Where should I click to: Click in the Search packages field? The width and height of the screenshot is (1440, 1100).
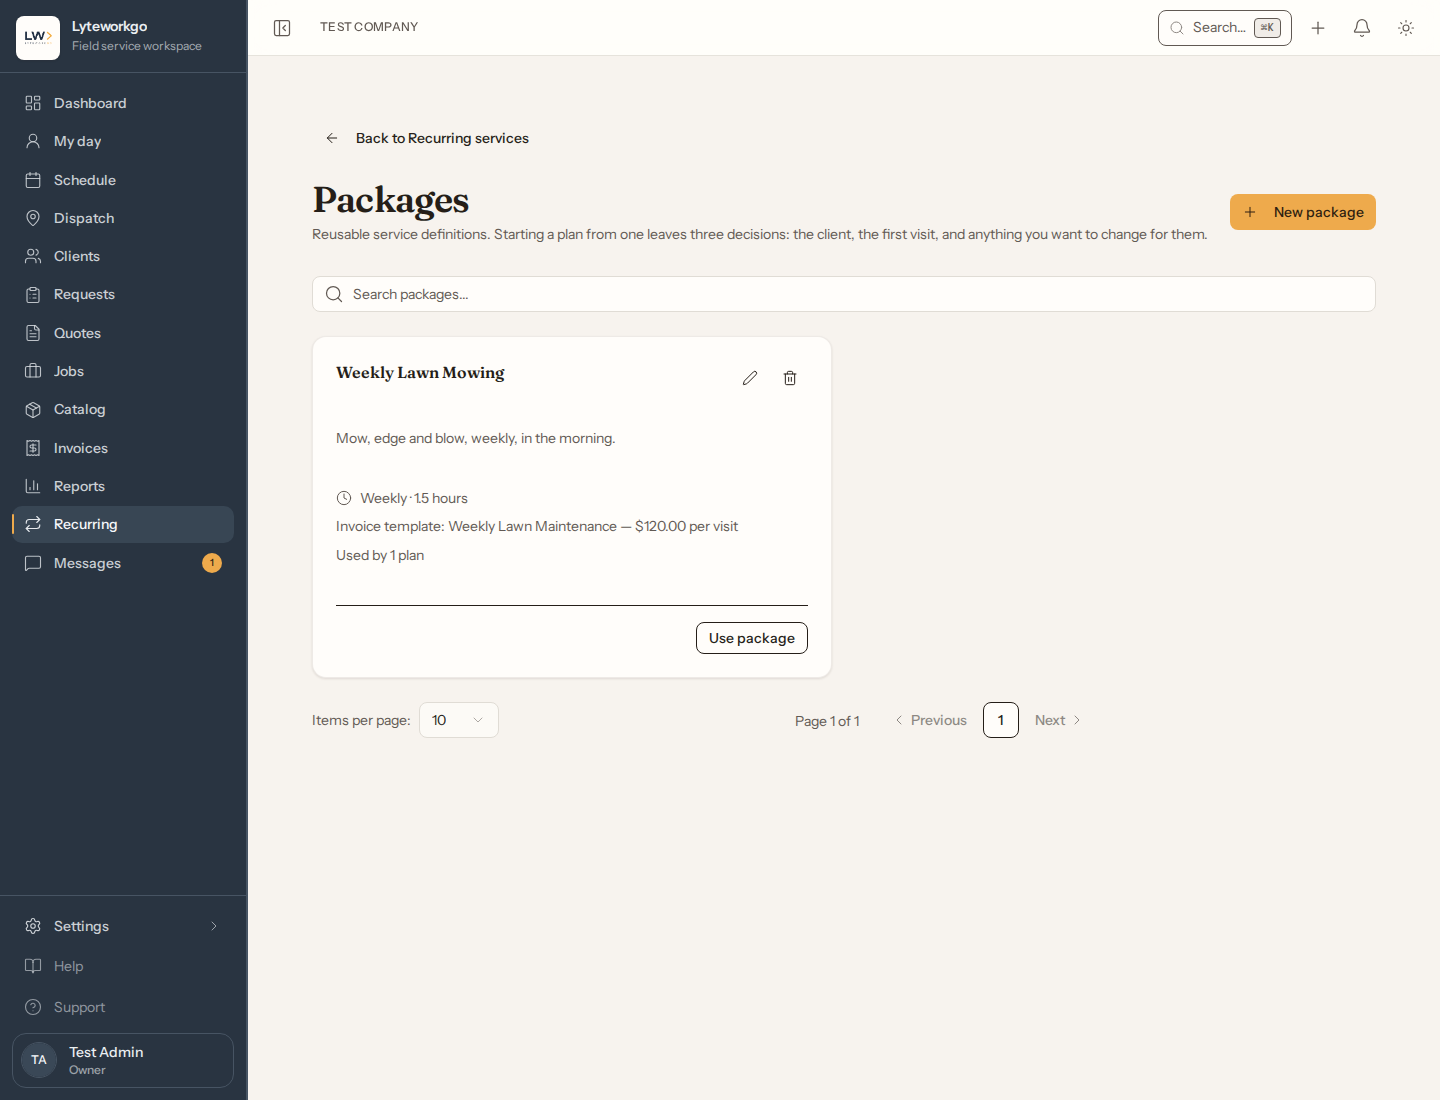844,294
